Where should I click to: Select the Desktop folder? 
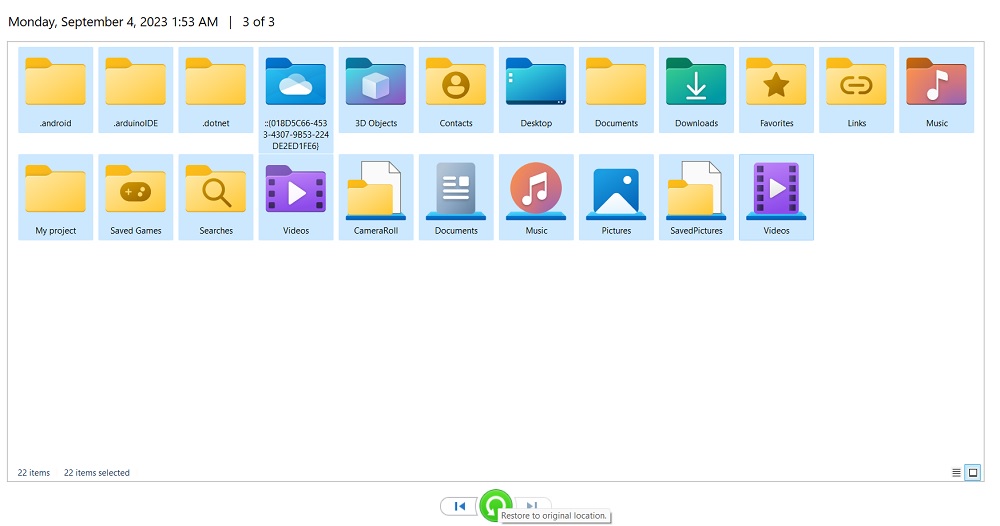click(x=536, y=90)
